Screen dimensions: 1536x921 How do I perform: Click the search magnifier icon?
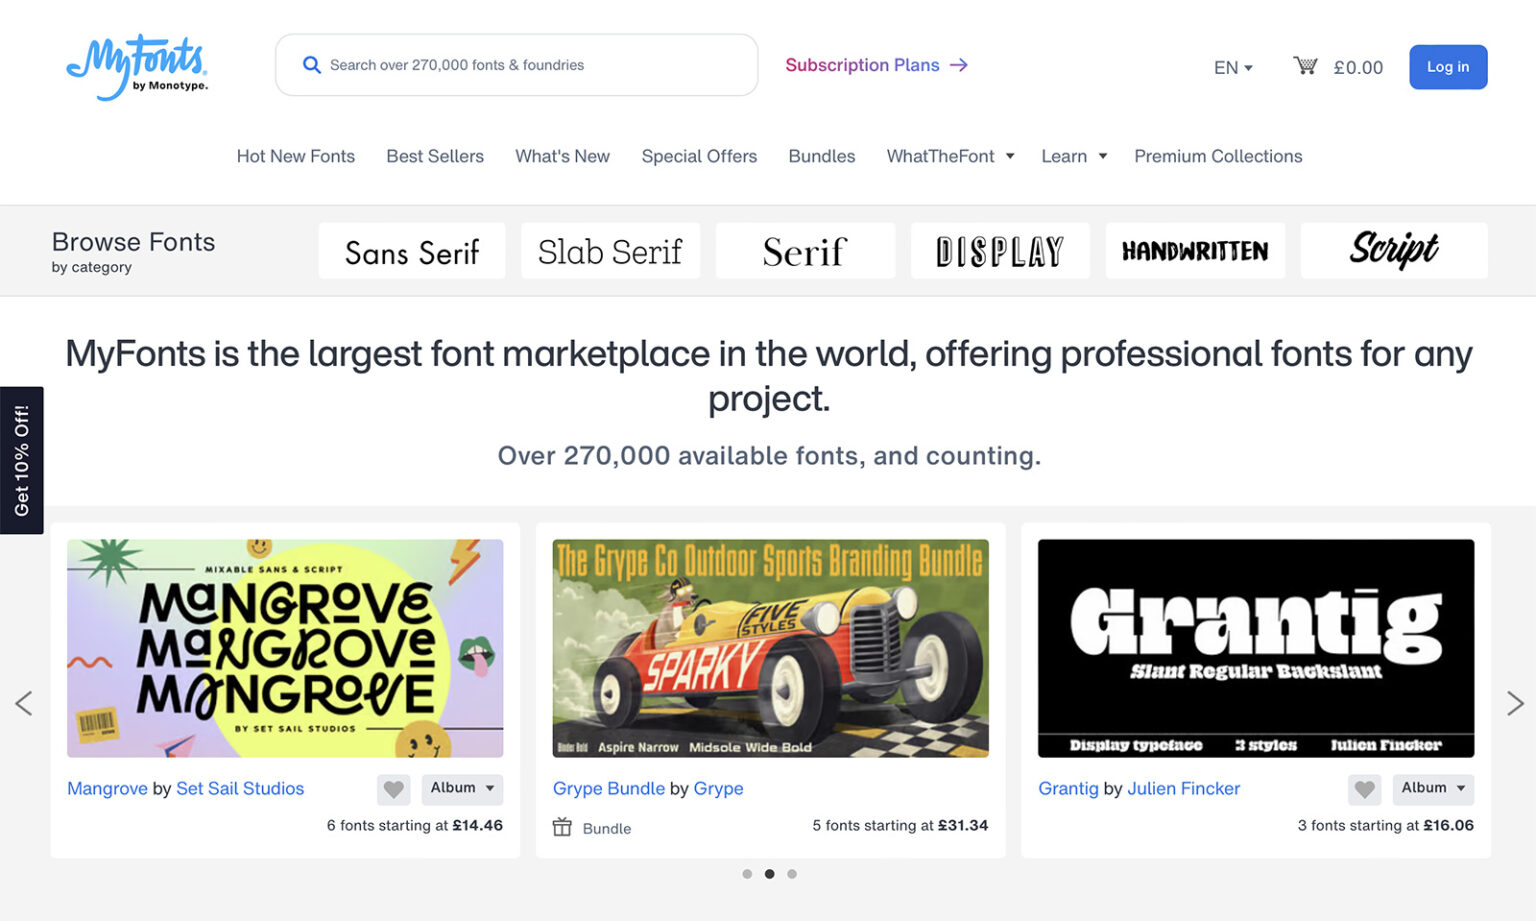pyautogui.click(x=312, y=64)
